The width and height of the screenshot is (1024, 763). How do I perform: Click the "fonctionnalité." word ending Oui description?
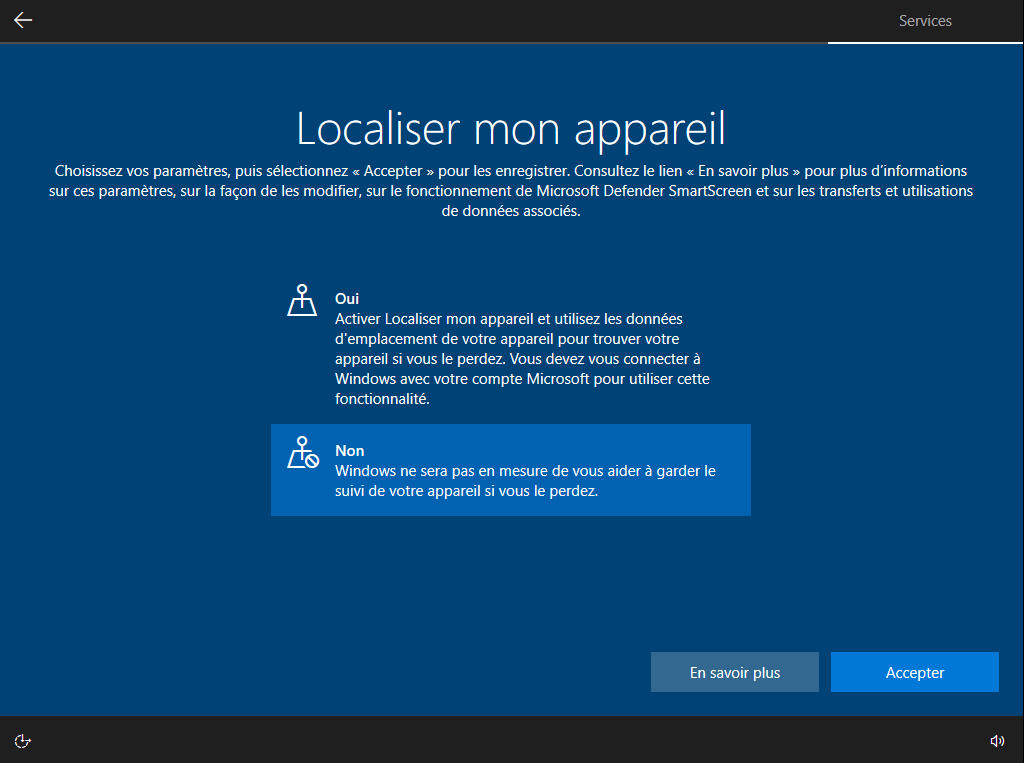pos(382,399)
